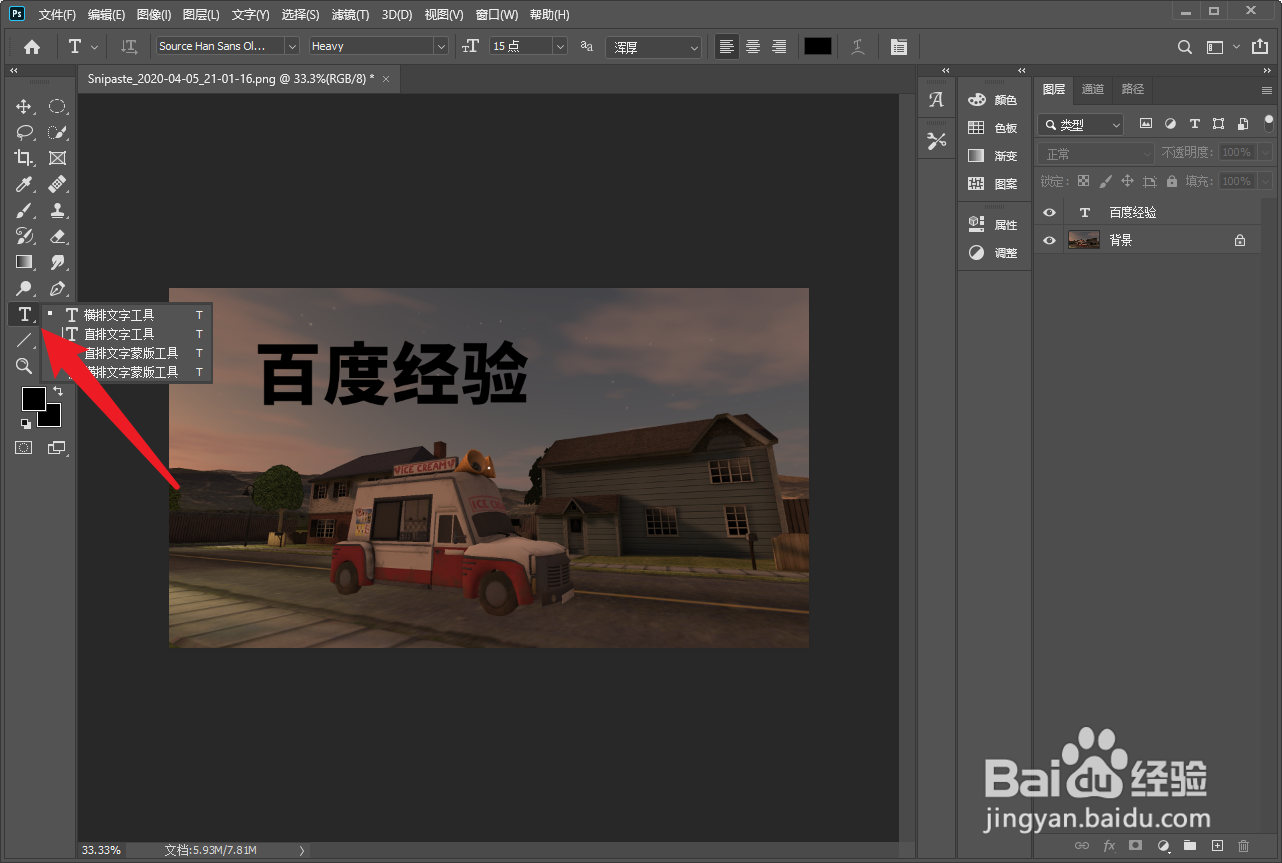Expand the status bar document info arrow
1282x863 pixels.
(302, 850)
